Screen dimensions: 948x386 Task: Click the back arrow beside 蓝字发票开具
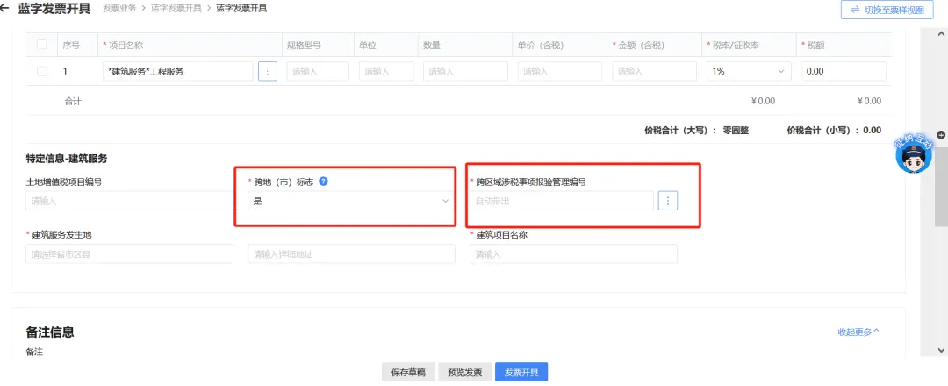(5, 9)
